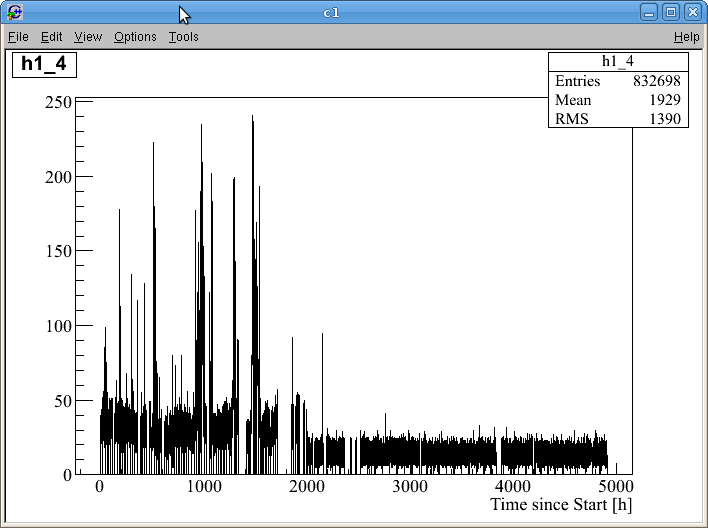Click the 200 label on y-axis
The image size is (708, 528).
pos(58,177)
